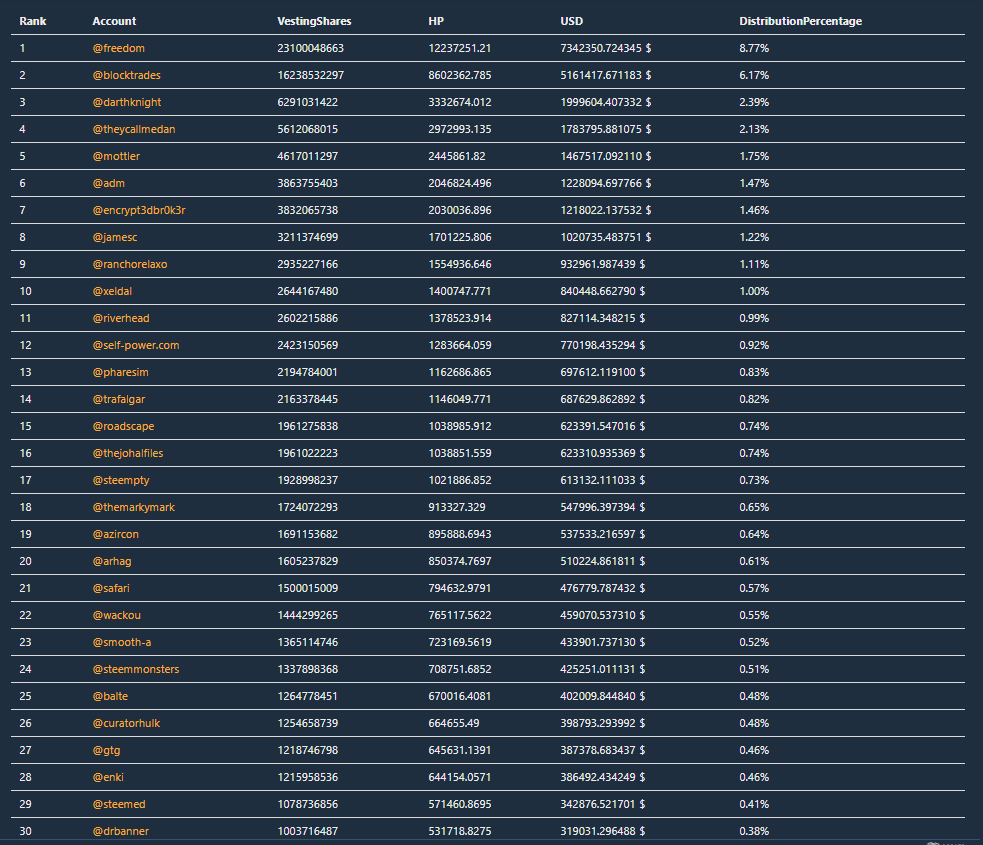Open the @freedom account link
Viewport: 983px width, 845px height.
(118, 48)
